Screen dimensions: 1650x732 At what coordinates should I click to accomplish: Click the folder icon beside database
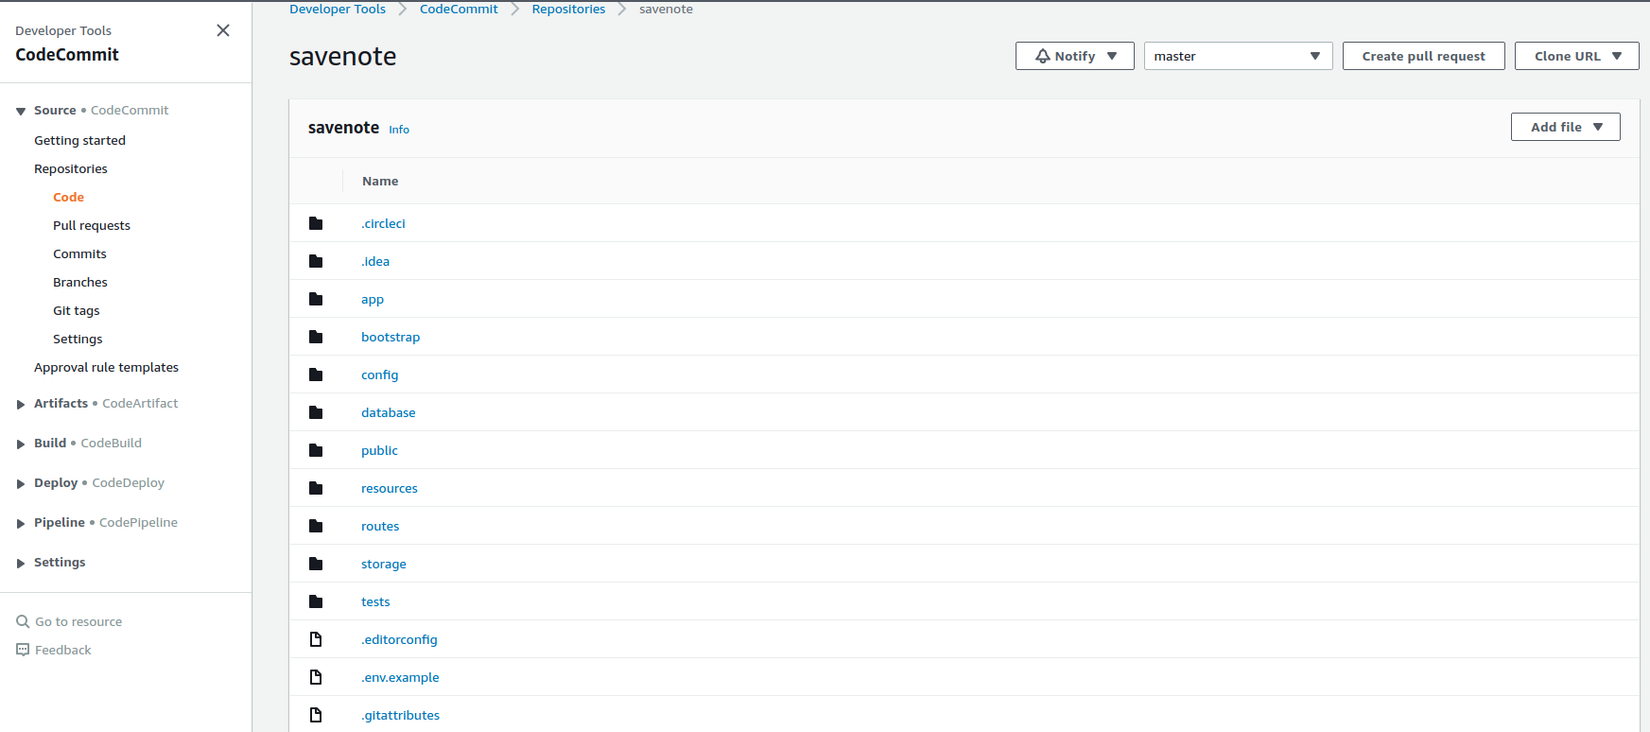(x=316, y=412)
